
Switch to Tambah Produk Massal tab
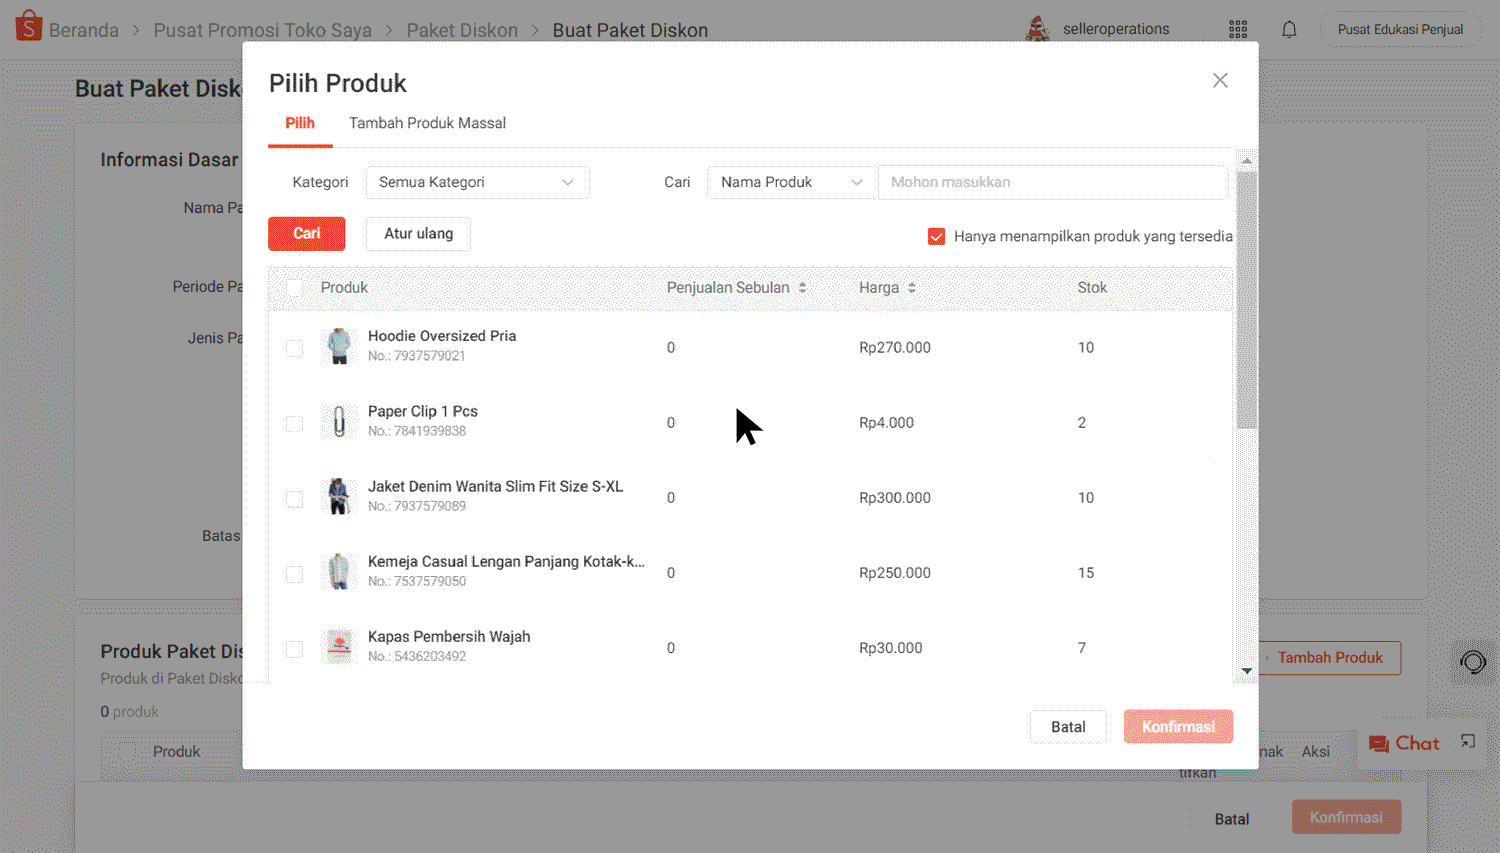(x=427, y=122)
